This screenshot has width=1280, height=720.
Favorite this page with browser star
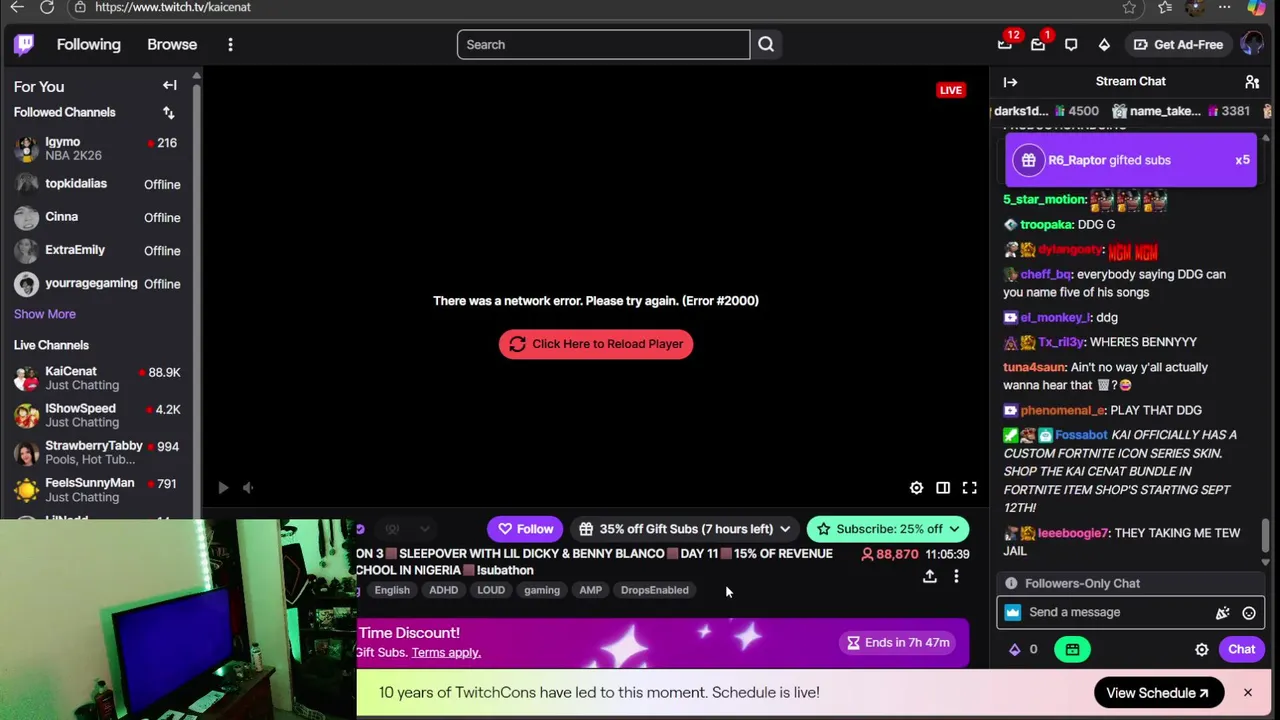coord(1130,7)
